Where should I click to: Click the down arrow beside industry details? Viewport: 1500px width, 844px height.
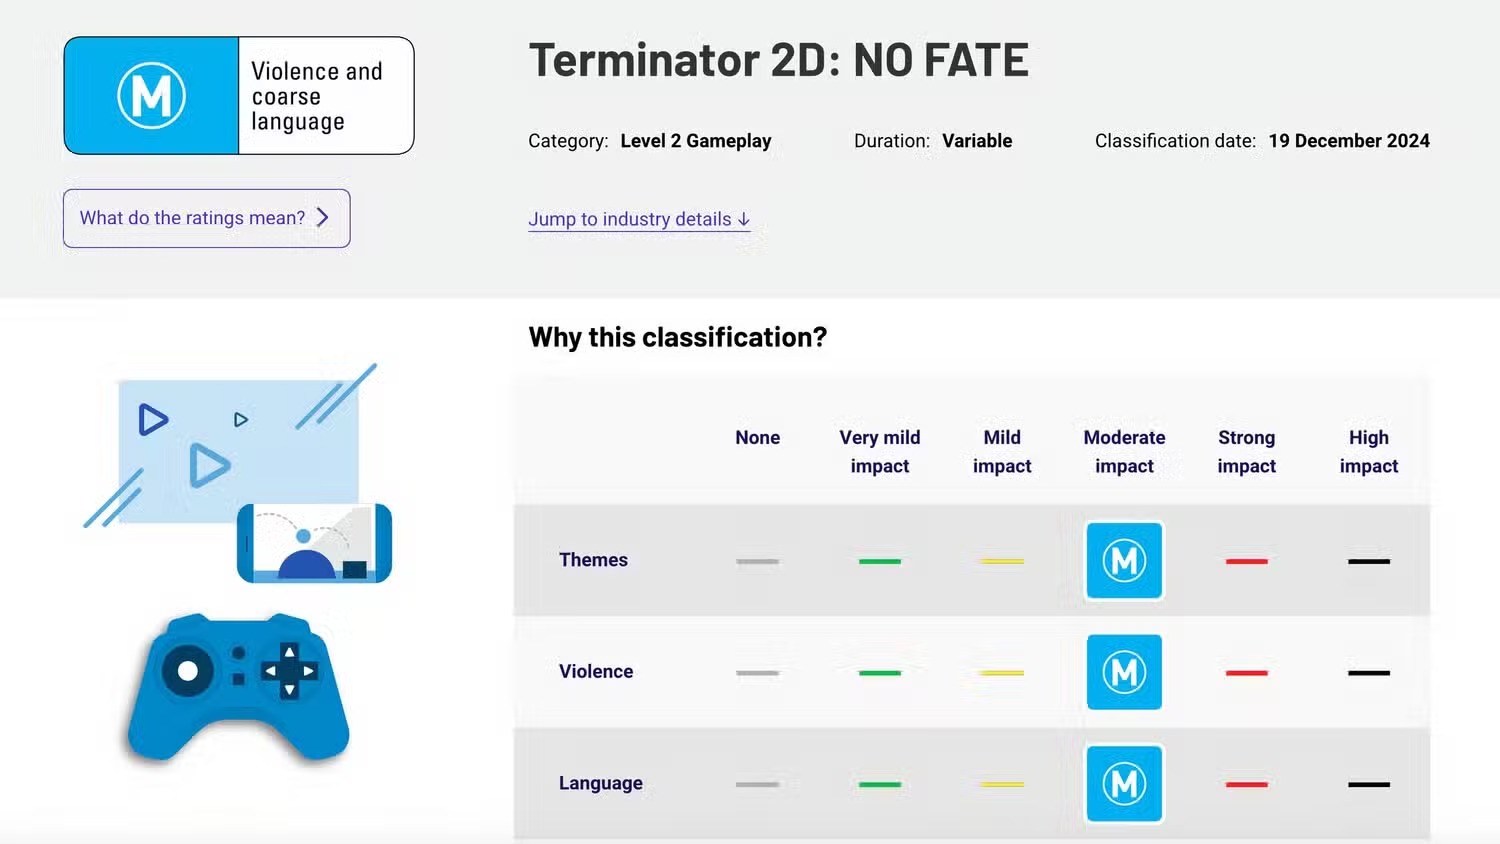point(744,219)
